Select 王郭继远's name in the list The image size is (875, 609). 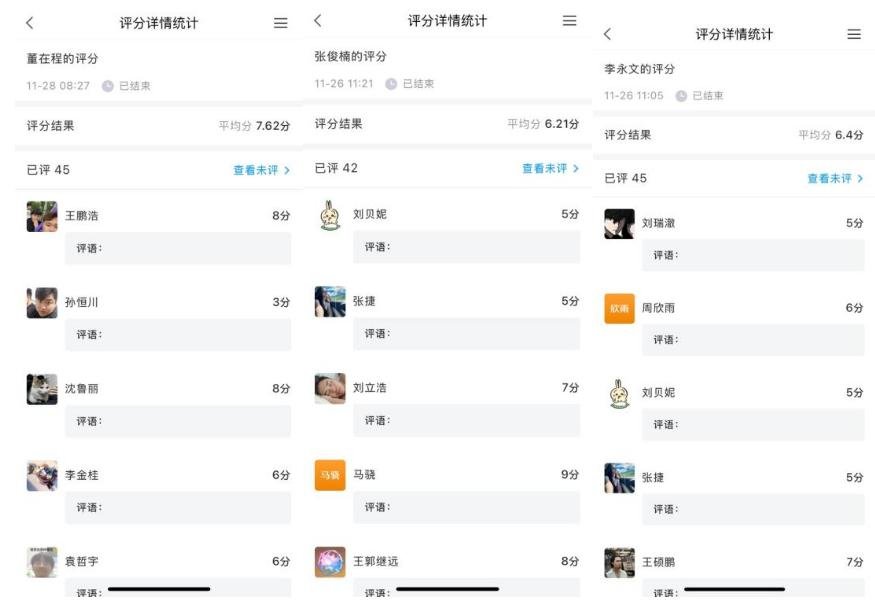pos(375,561)
